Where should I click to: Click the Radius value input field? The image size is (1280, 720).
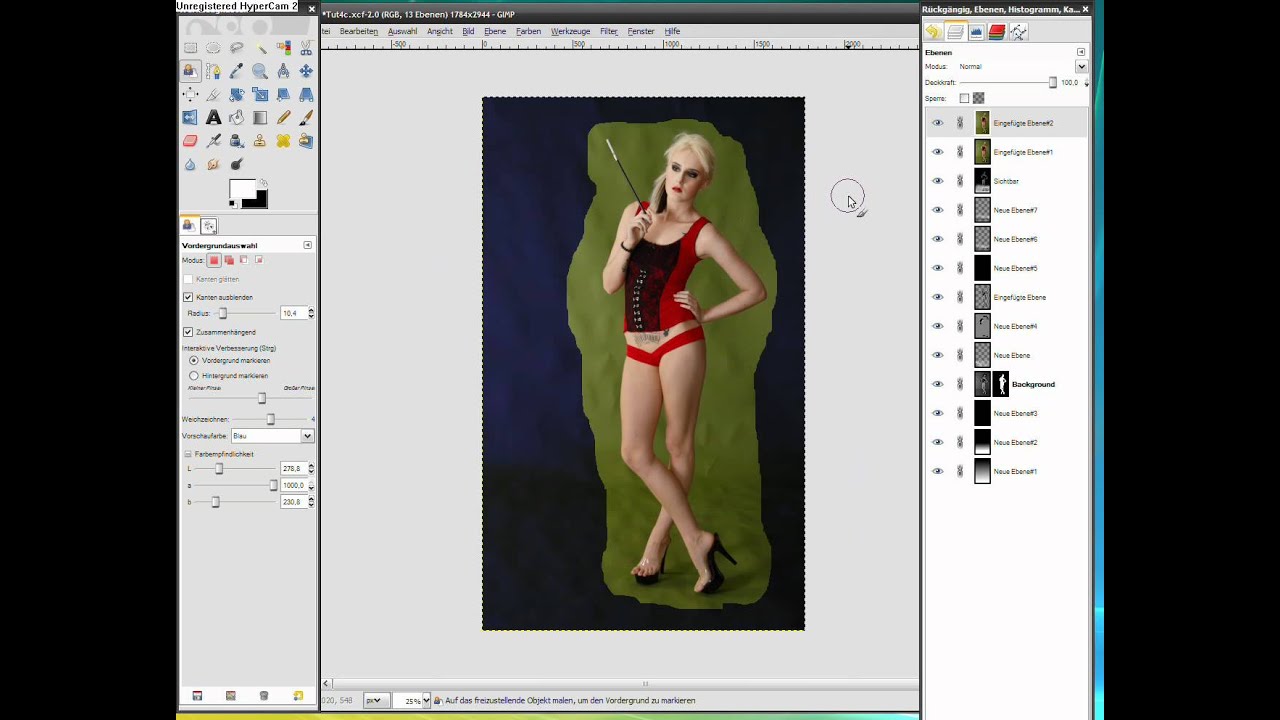click(293, 313)
